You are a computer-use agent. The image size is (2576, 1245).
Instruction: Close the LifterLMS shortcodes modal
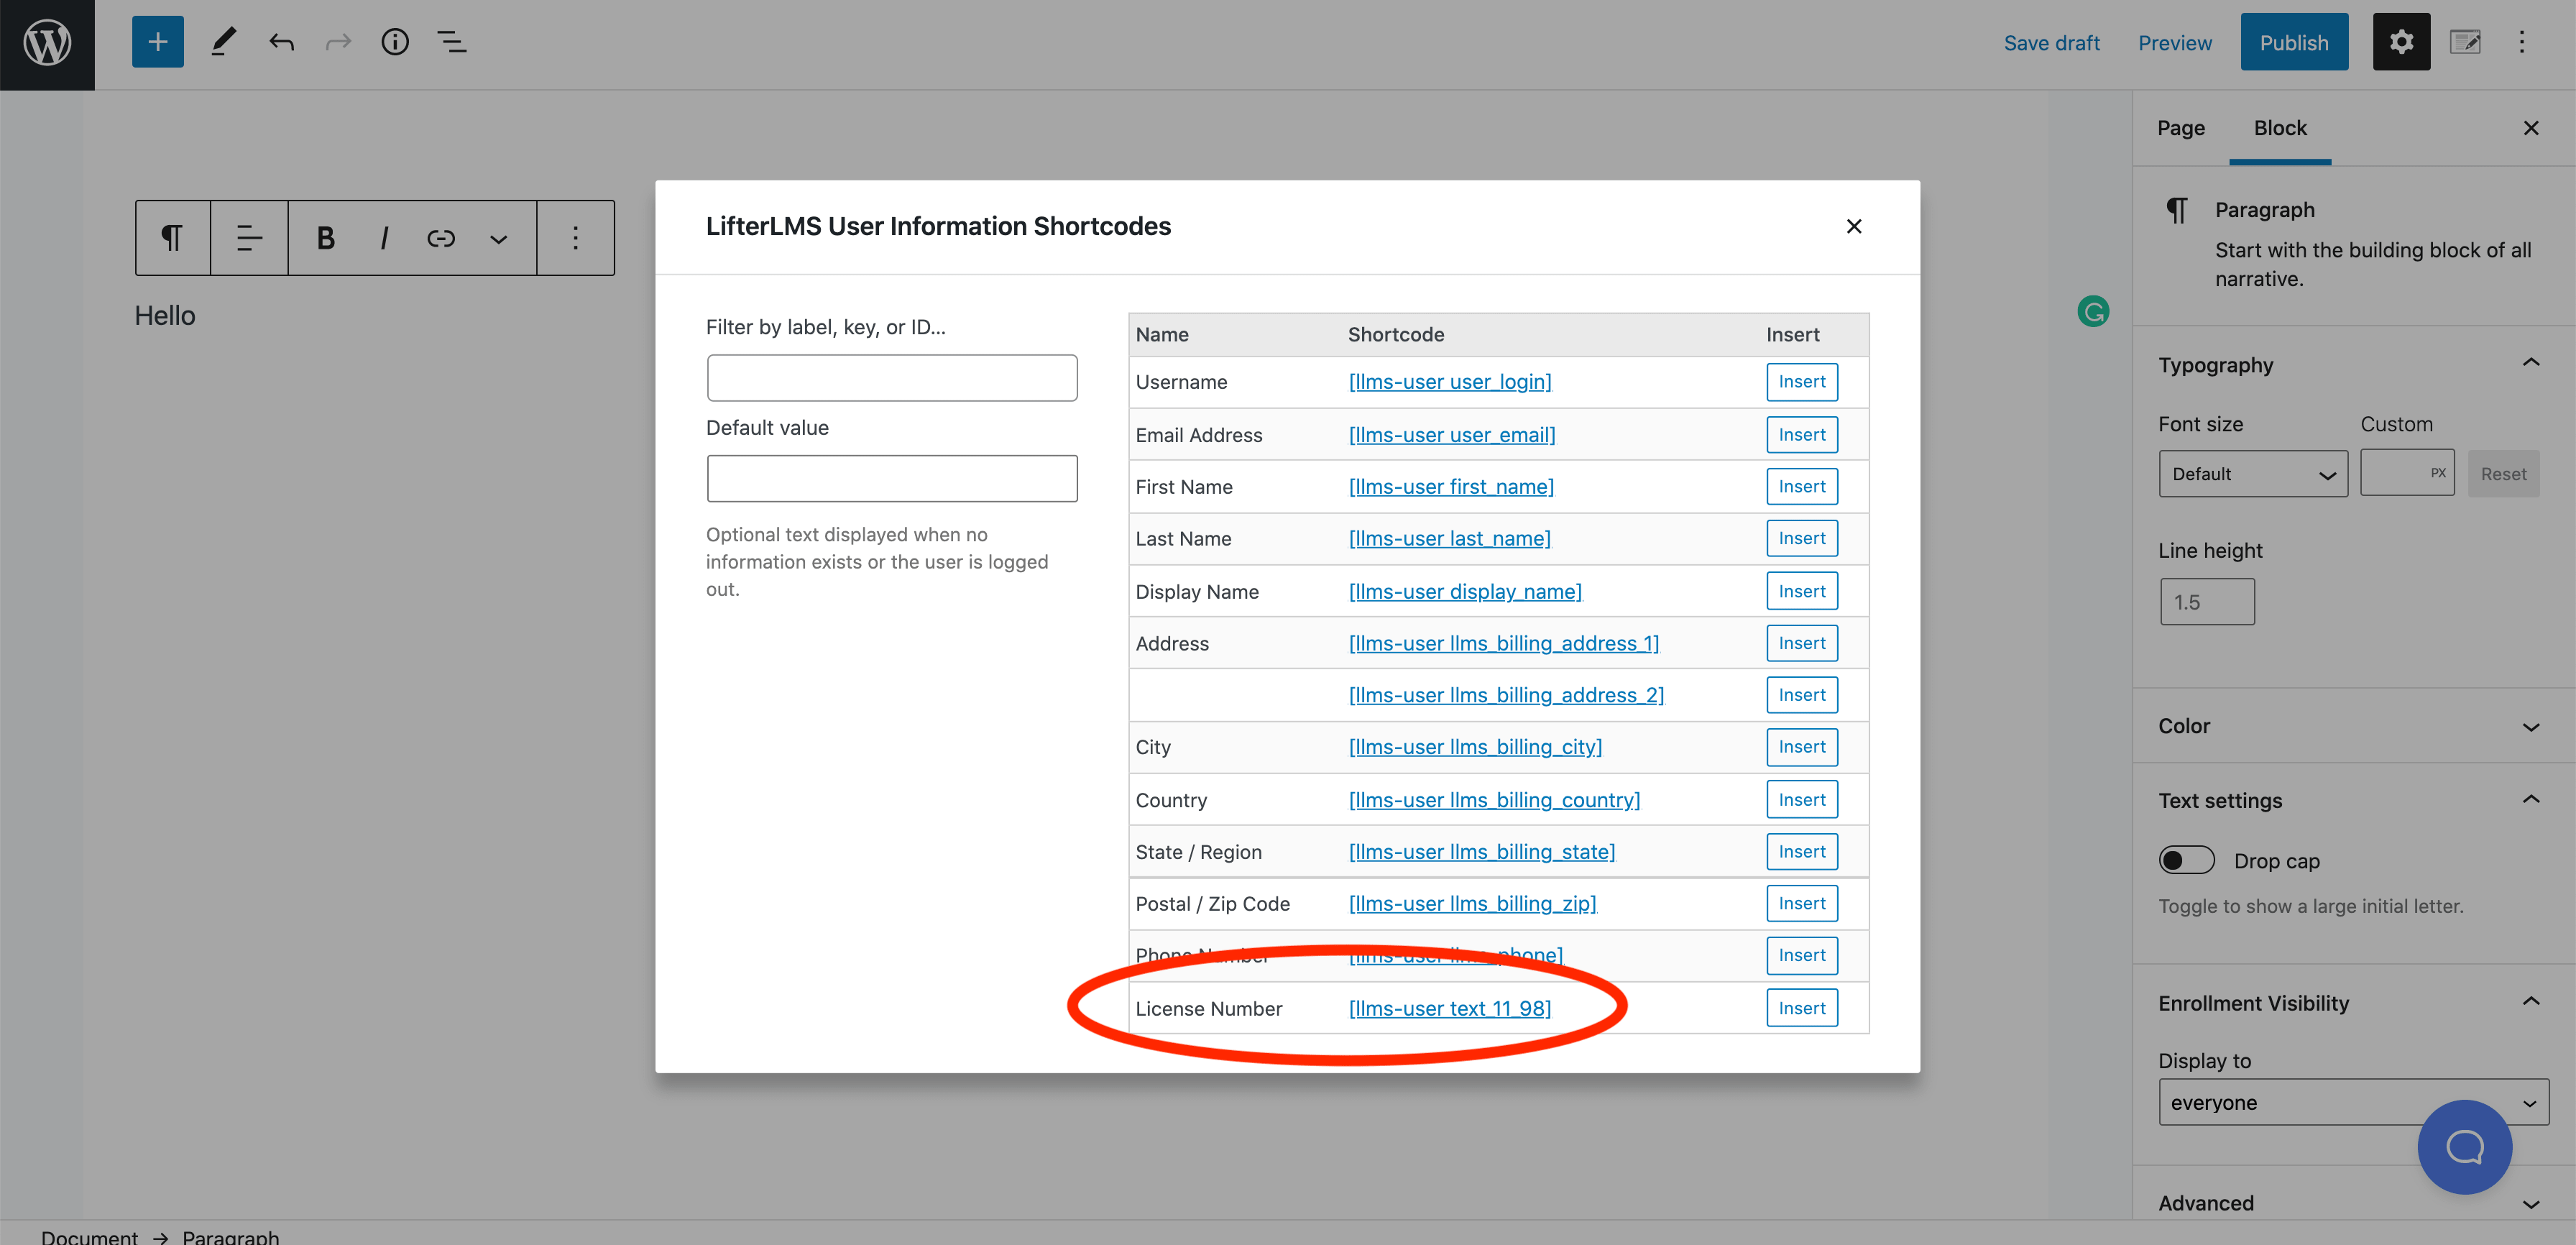1854,227
